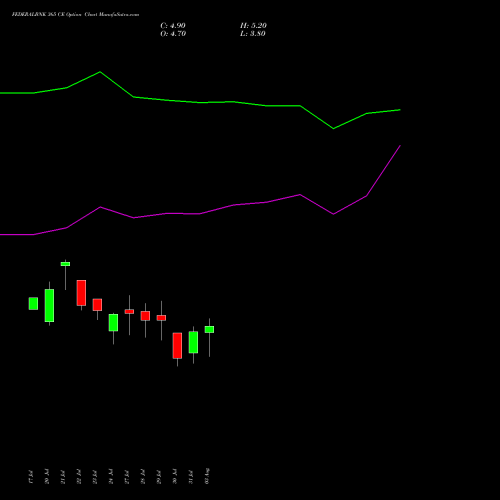The height and width of the screenshot is (500, 500).
Task: Click the green candle for 31 Jul
Action: 193,342
